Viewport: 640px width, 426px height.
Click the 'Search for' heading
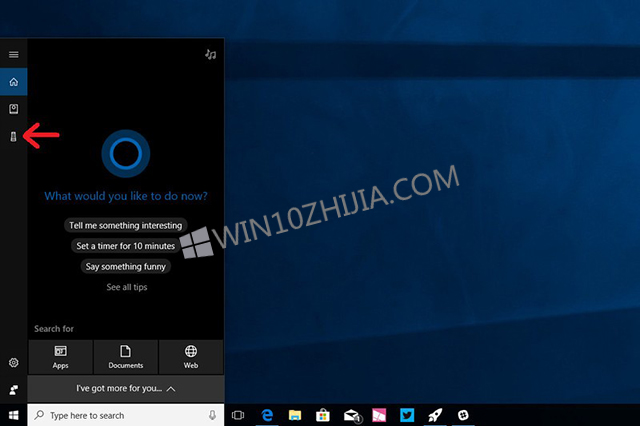coord(54,329)
